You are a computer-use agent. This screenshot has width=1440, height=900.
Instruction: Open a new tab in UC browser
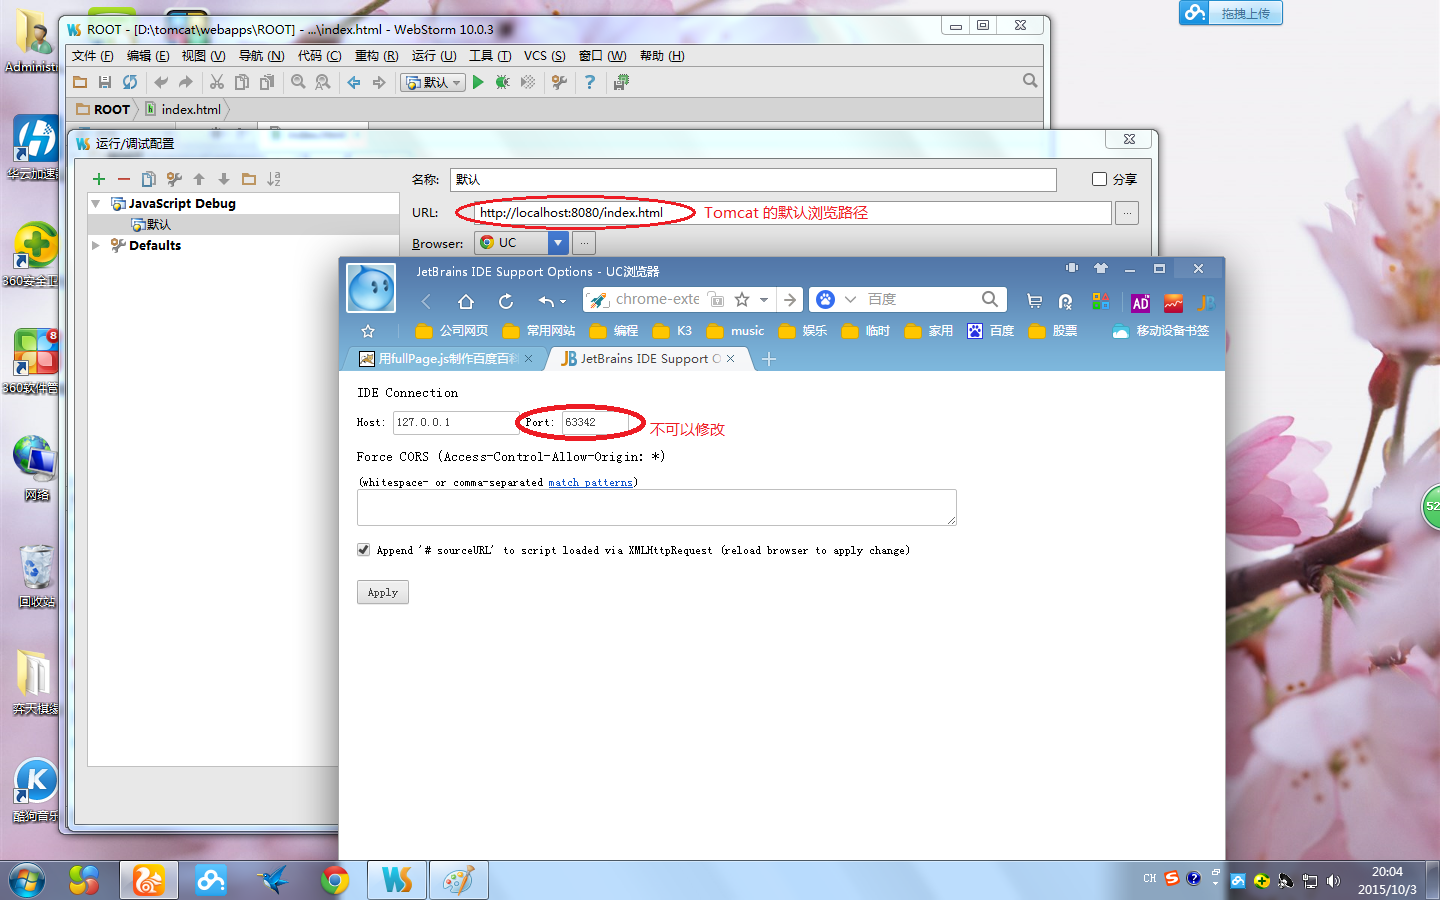coord(769,359)
